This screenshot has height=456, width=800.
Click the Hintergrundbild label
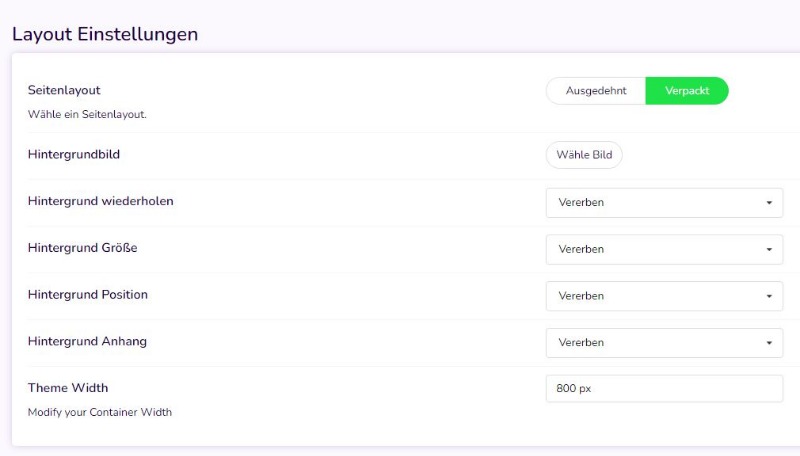pyautogui.click(x=74, y=154)
